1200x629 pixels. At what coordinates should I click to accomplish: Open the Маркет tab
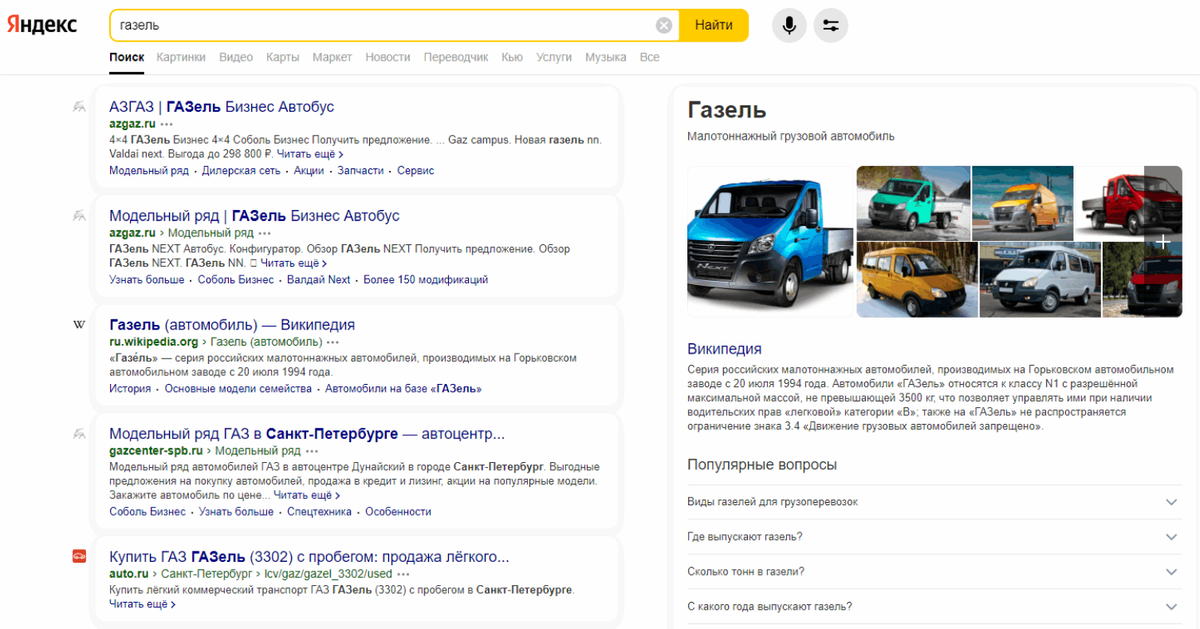(x=332, y=57)
